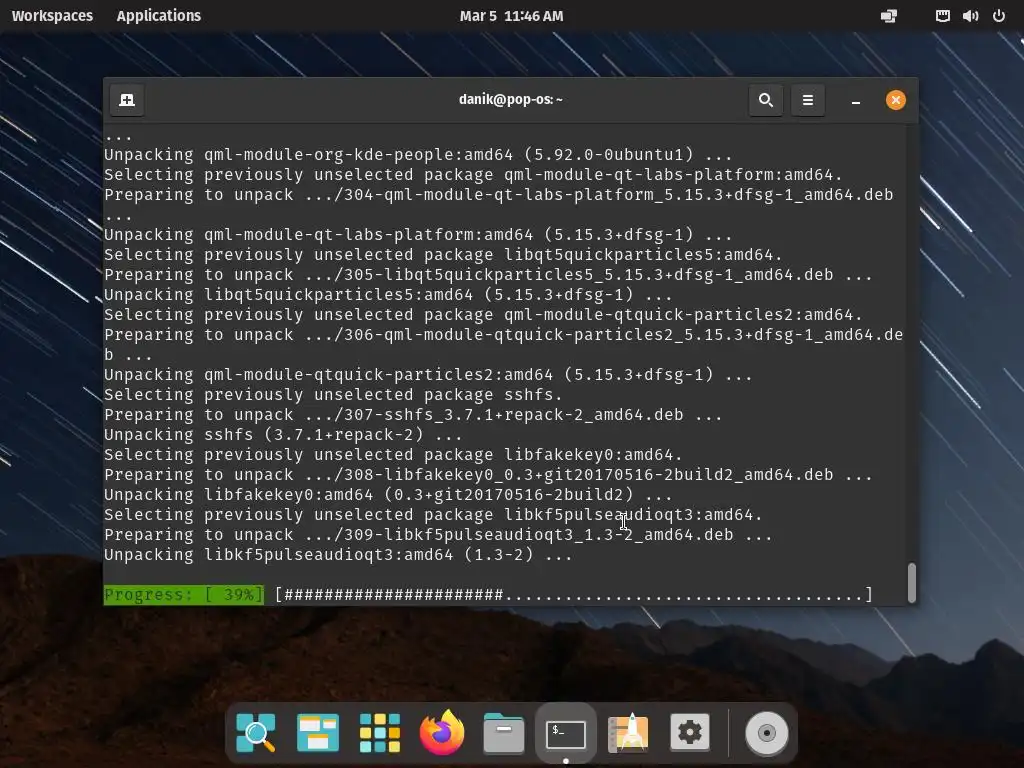Click line 'Preparing to unpack .../308-libfakekey0_0.3+git20170516-2build2_amd64.deb'
The width and height of the screenshot is (1024, 768).
(x=468, y=475)
